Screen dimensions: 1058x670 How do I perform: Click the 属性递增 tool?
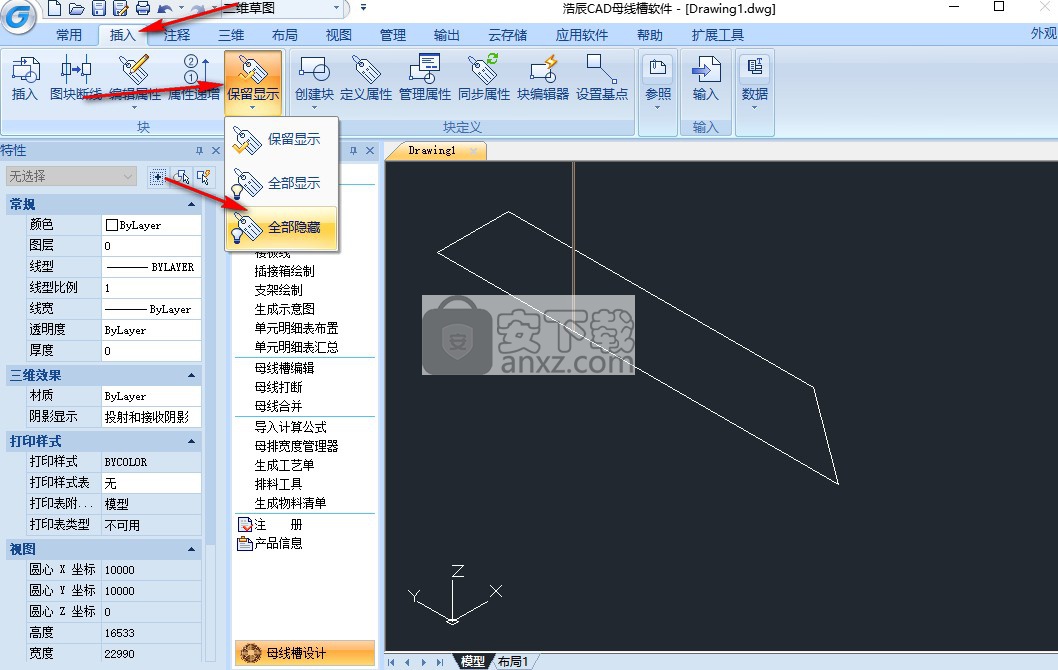tap(194, 78)
